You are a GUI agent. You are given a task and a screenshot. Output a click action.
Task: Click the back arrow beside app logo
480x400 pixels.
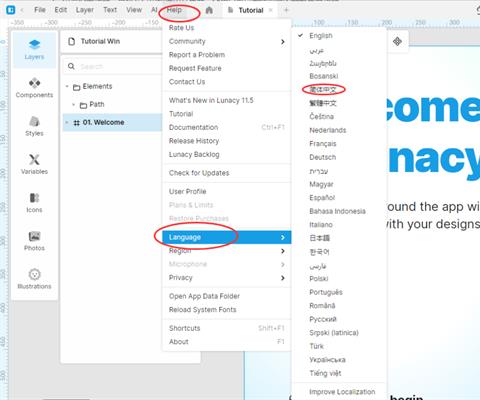point(22,10)
